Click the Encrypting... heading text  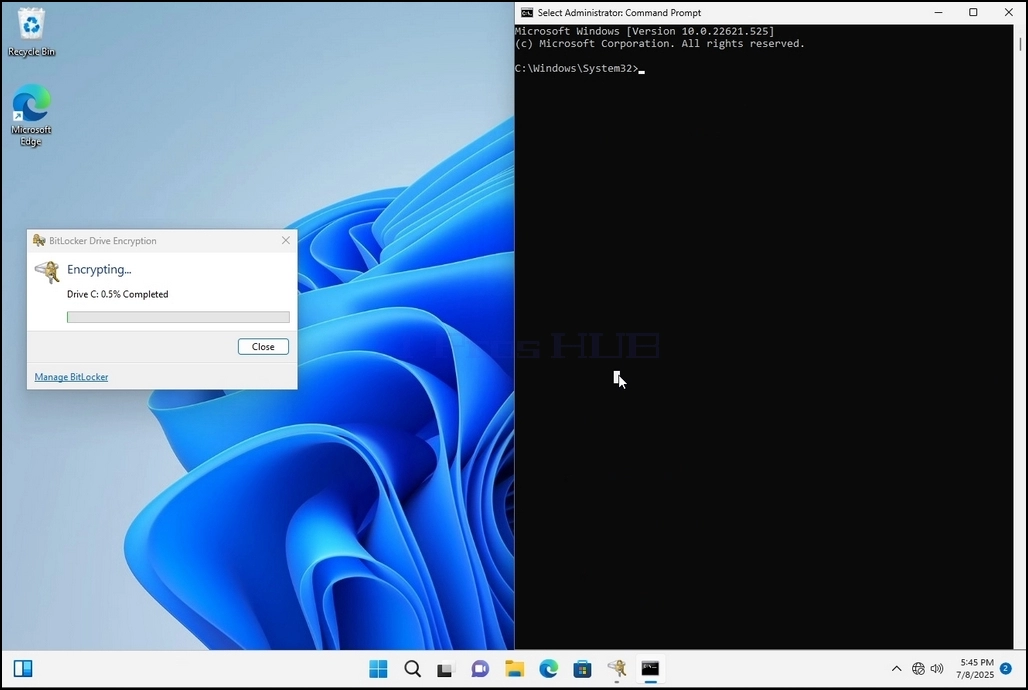(x=99, y=270)
